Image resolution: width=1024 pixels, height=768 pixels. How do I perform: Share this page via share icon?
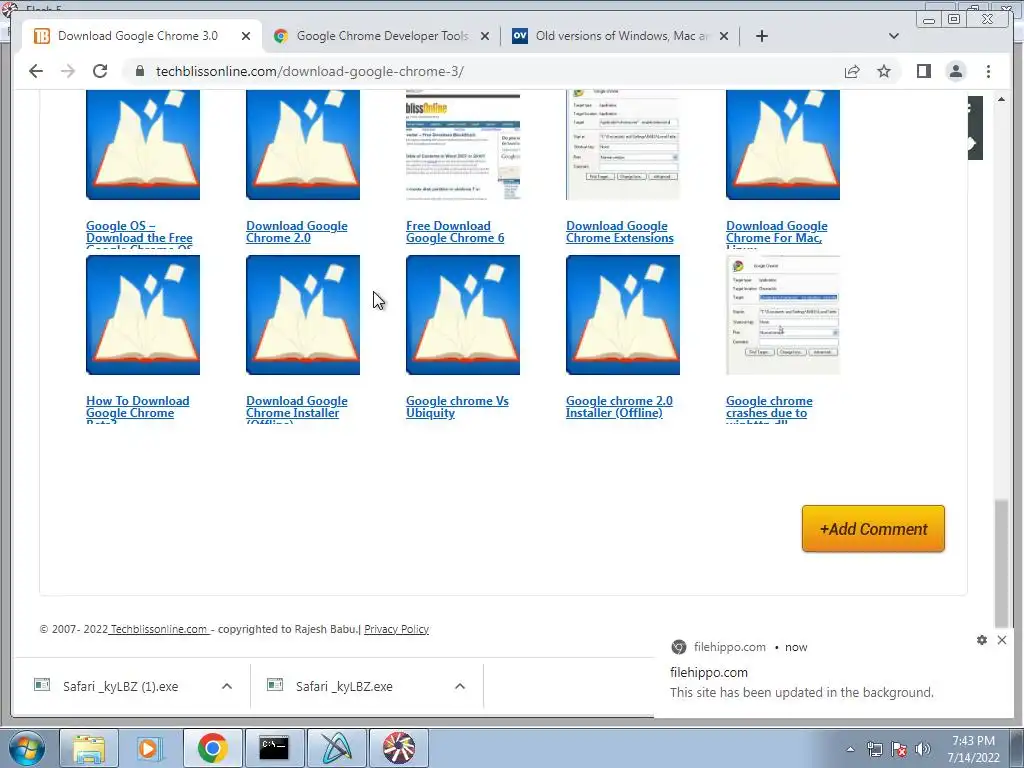(852, 71)
